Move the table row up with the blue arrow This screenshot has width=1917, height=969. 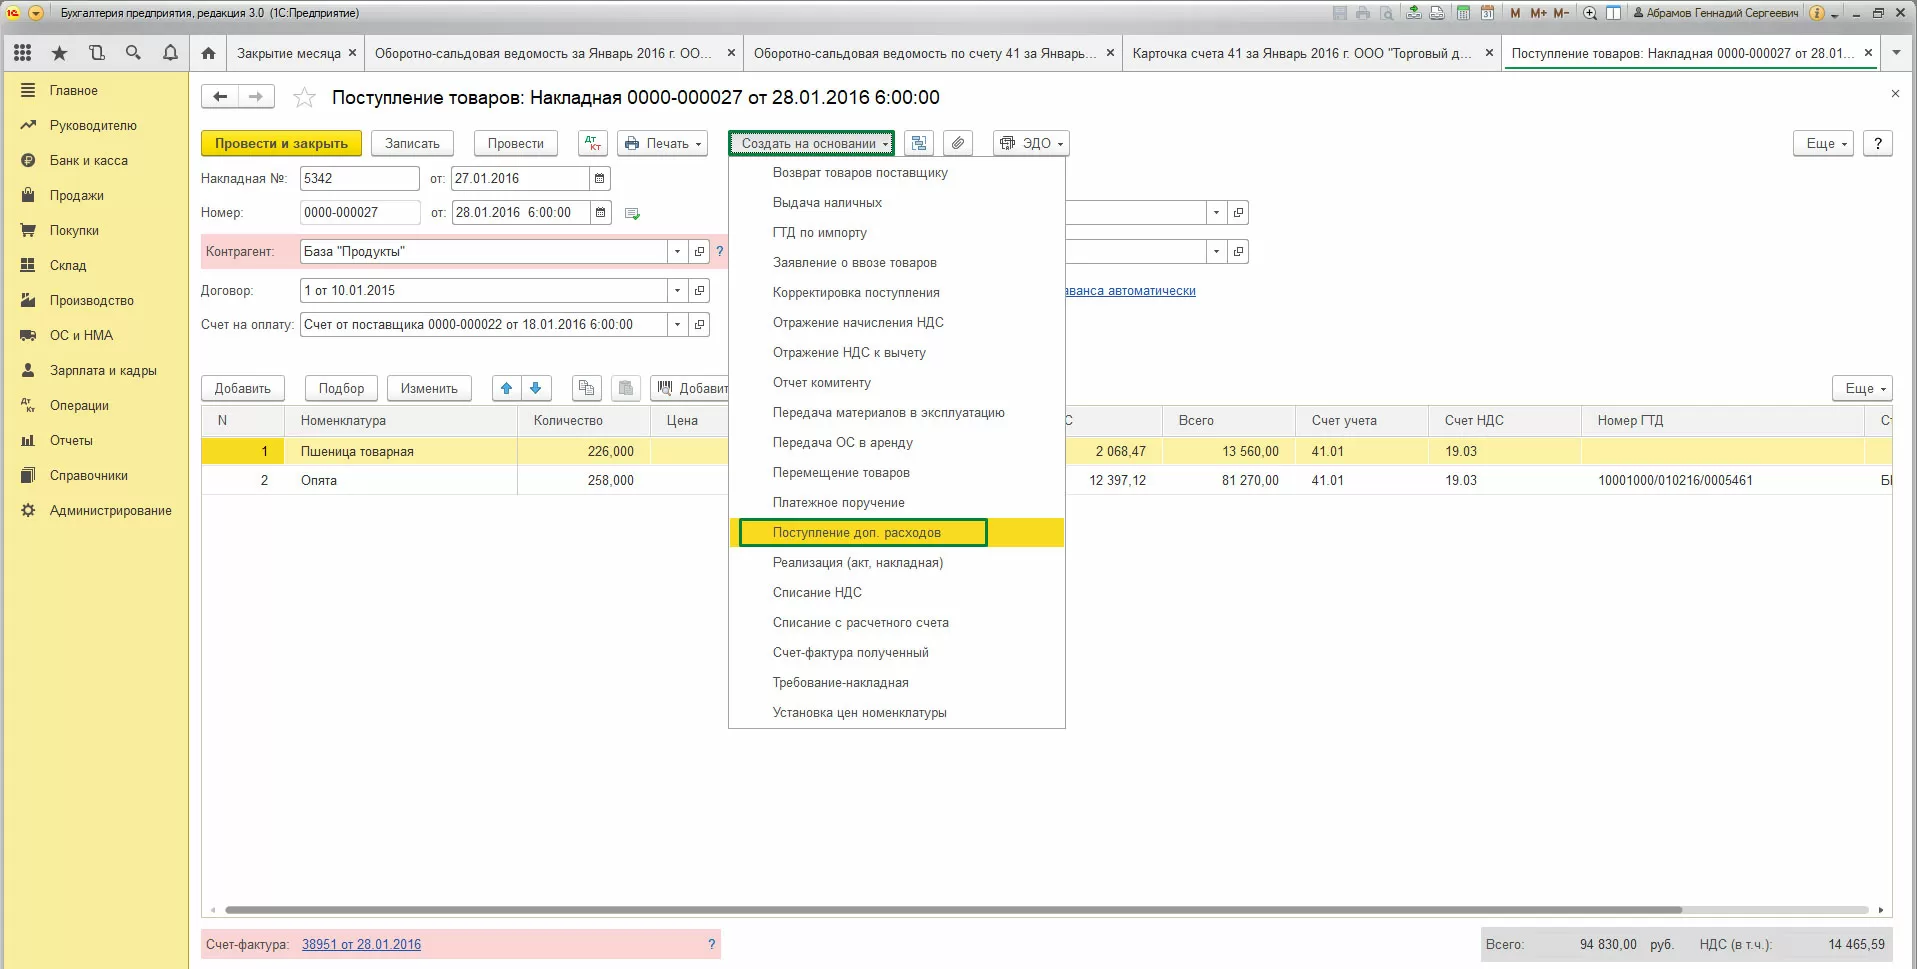pyautogui.click(x=507, y=388)
